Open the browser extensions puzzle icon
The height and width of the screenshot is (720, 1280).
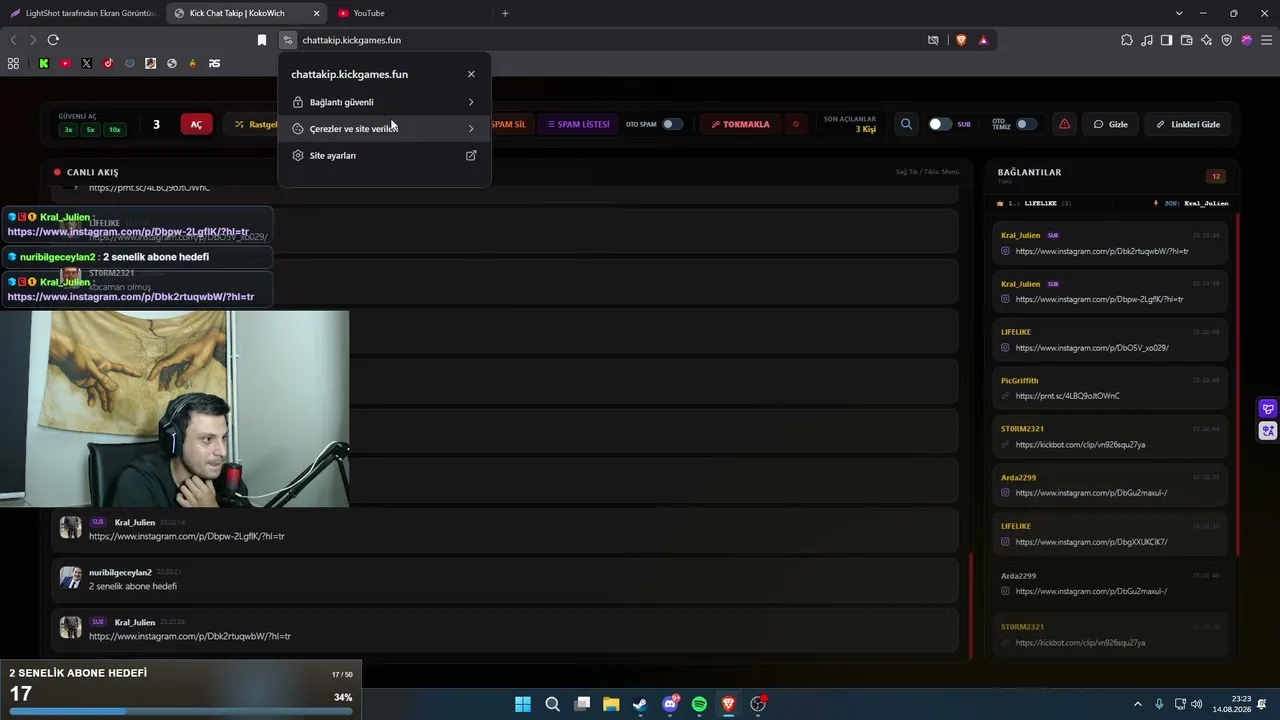click(1127, 40)
